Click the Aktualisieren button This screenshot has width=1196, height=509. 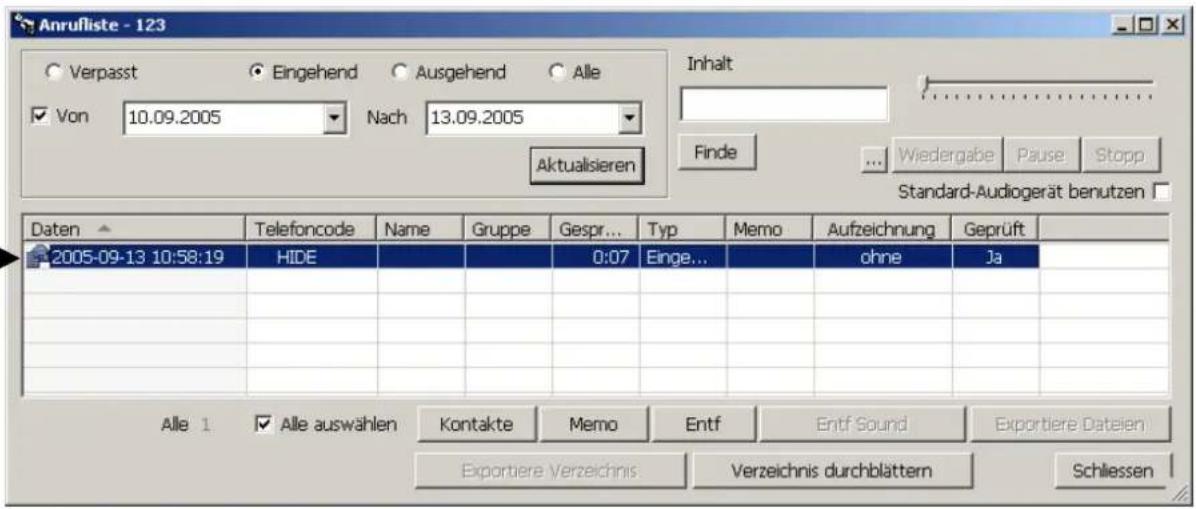[587, 166]
